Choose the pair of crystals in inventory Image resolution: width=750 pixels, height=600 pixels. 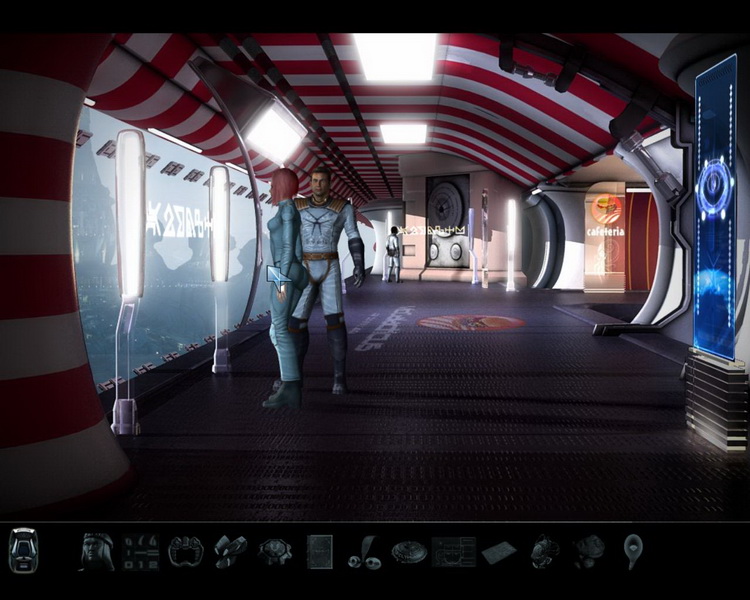click(230, 551)
